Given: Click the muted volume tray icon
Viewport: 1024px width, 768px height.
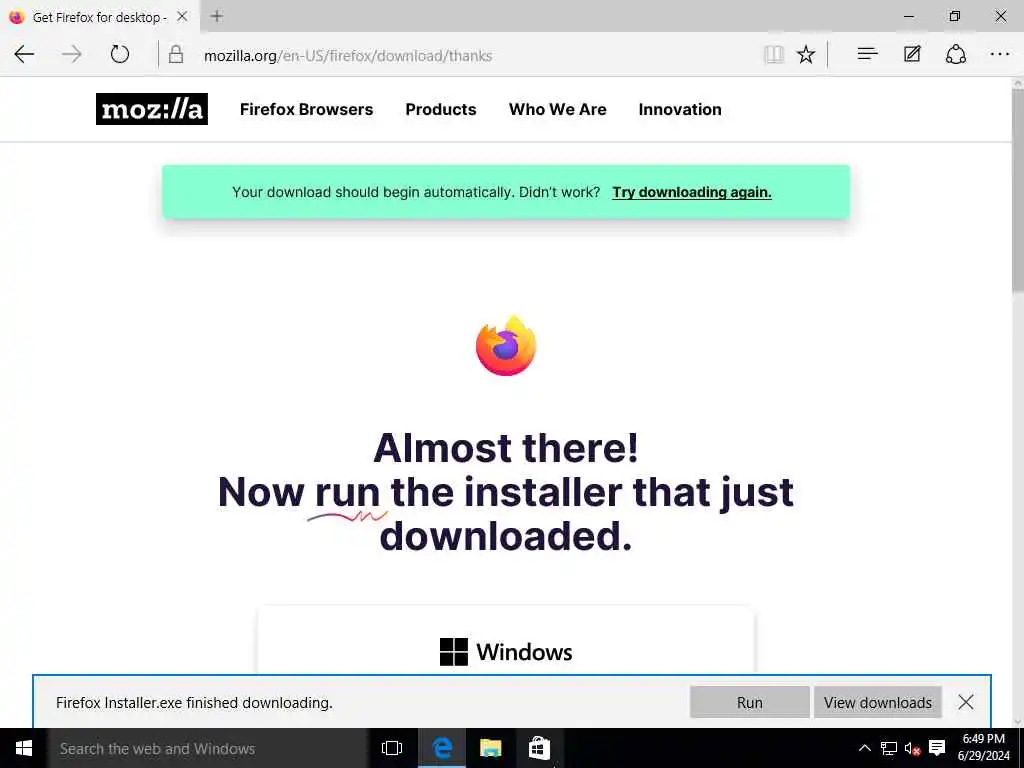Looking at the screenshot, I should [x=912, y=748].
